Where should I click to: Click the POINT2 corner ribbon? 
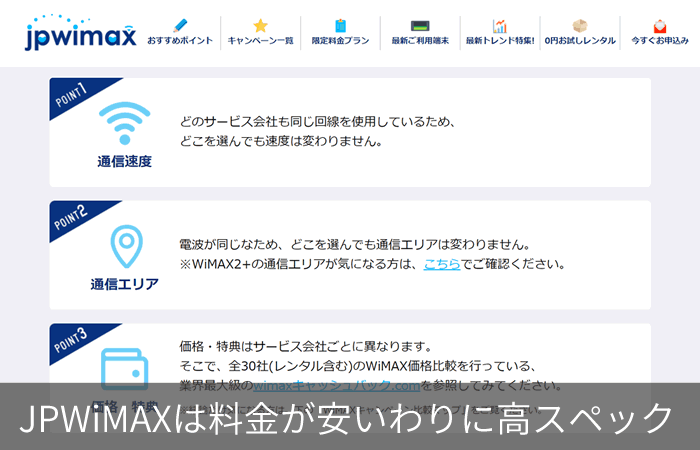74,216
